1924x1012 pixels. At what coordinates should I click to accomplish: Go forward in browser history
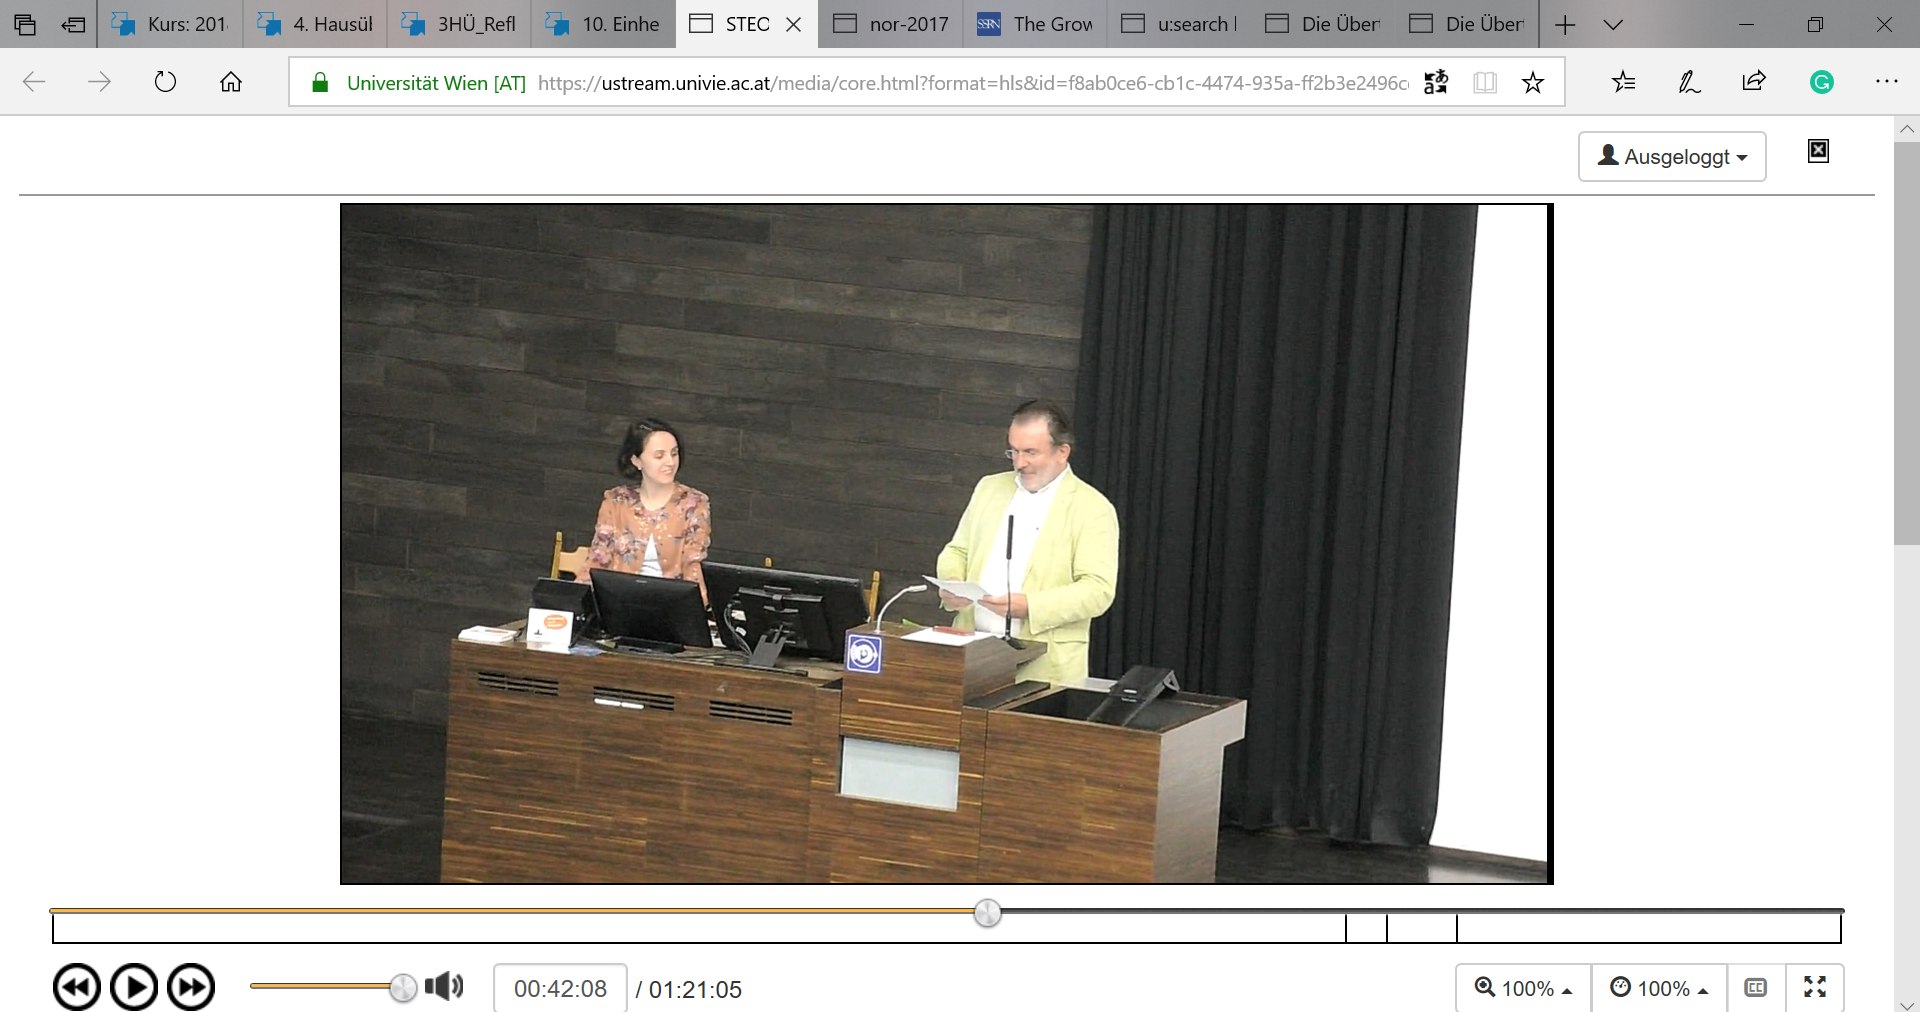coord(99,82)
